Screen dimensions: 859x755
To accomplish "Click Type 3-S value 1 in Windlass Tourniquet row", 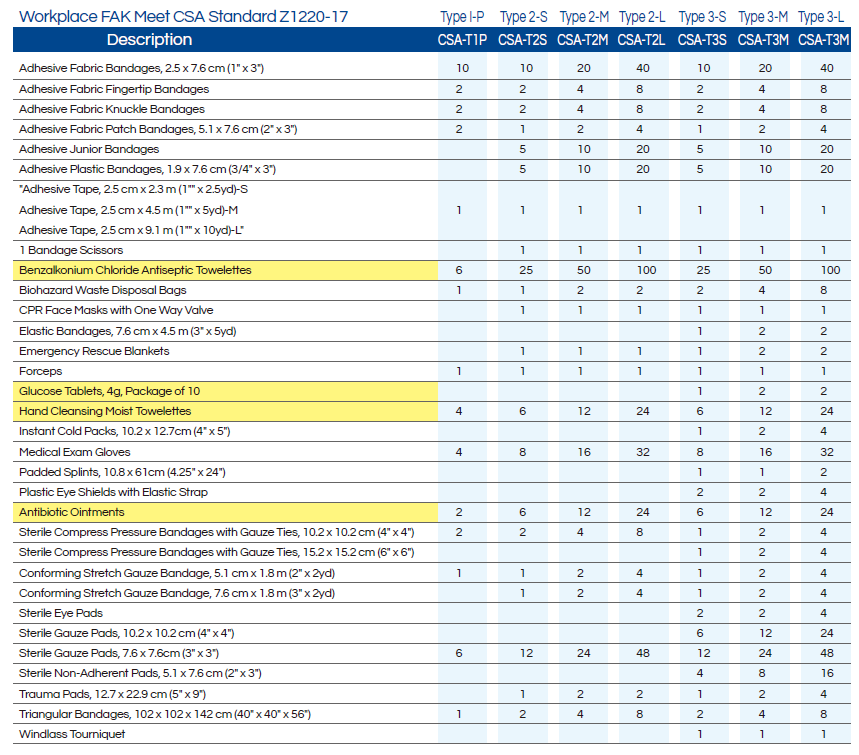I will [x=700, y=734].
